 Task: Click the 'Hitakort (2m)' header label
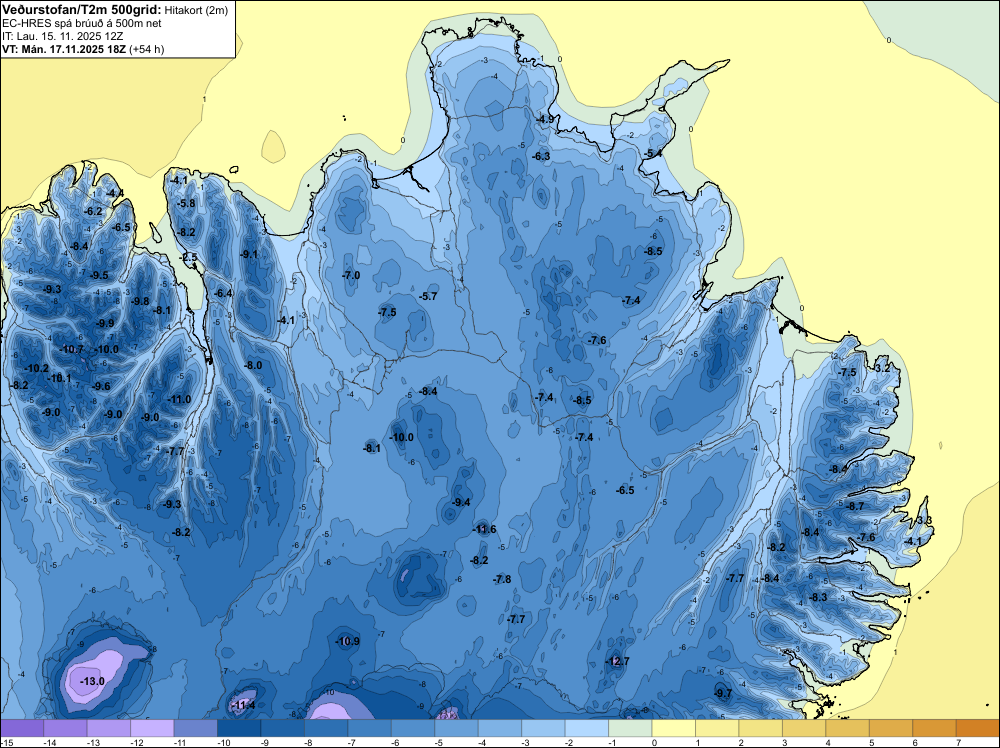pyautogui.click(x=196, y=10)
